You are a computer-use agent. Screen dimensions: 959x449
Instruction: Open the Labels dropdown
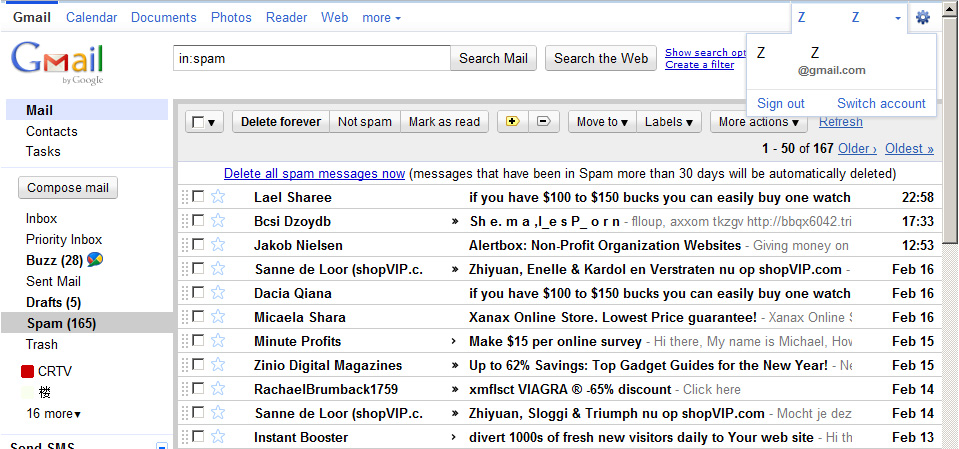[x=669, y=122]
